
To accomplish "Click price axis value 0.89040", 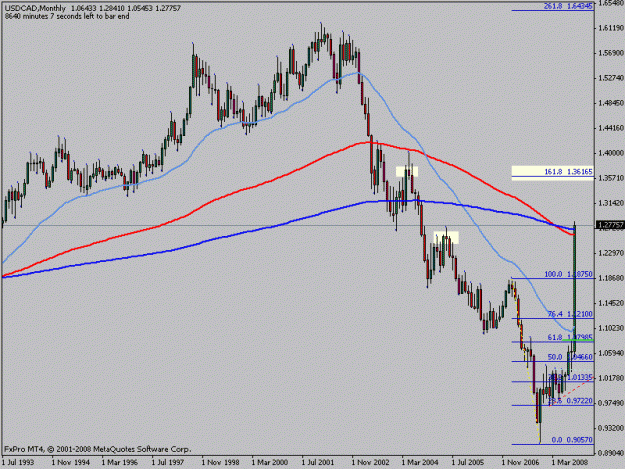I will [x=611, y=453].
